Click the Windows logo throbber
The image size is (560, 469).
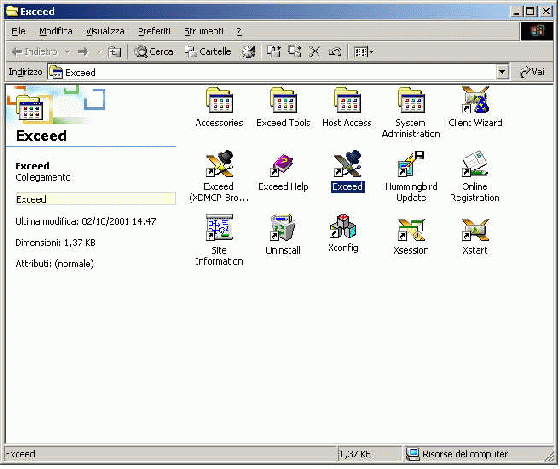(537, 31)
